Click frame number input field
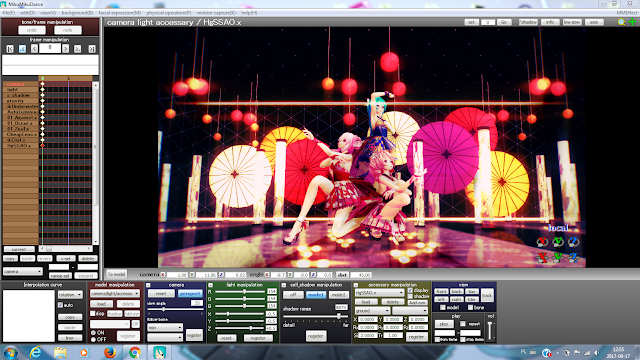This screenshot has height=360, width=640. tap(50, 49)
